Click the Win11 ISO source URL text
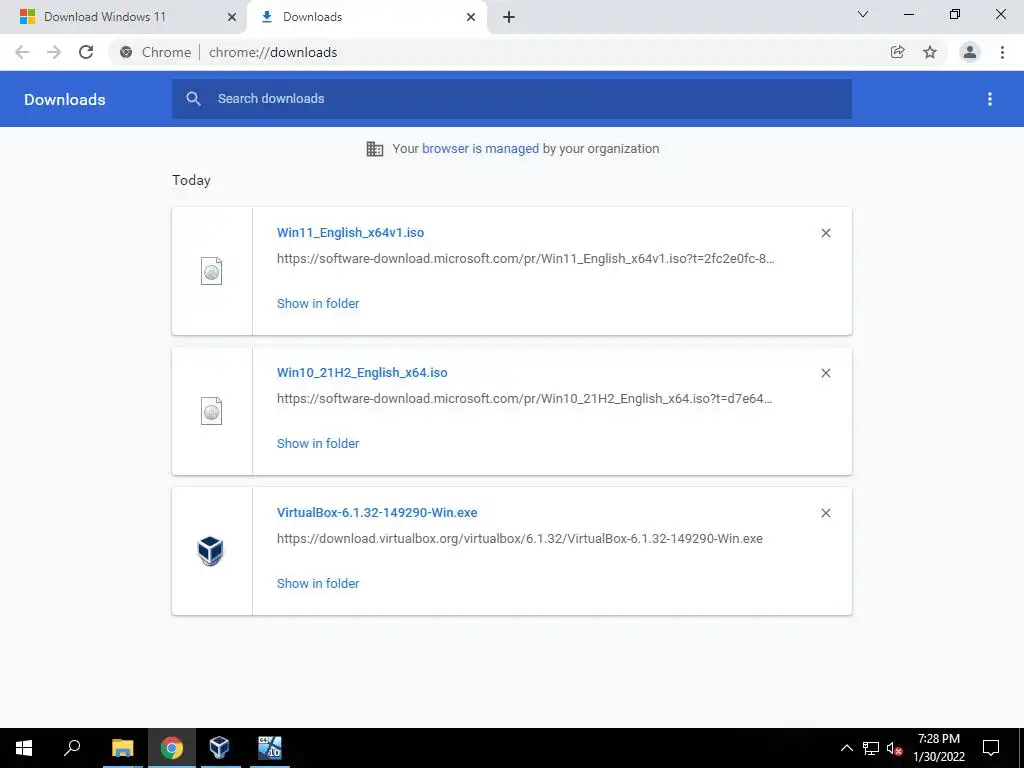 [x=526, y=259]
